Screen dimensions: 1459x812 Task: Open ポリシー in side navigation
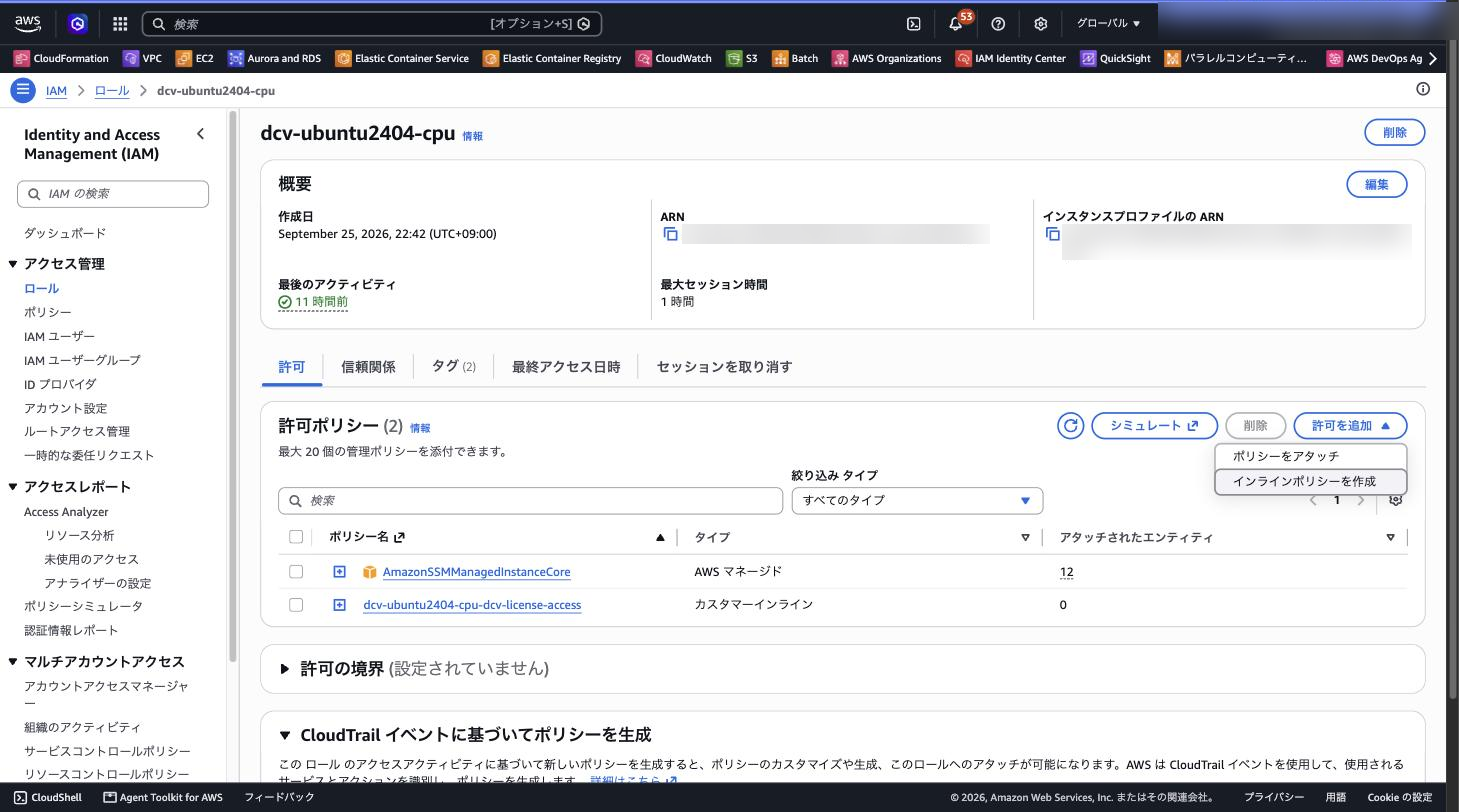tap(48, 312)
